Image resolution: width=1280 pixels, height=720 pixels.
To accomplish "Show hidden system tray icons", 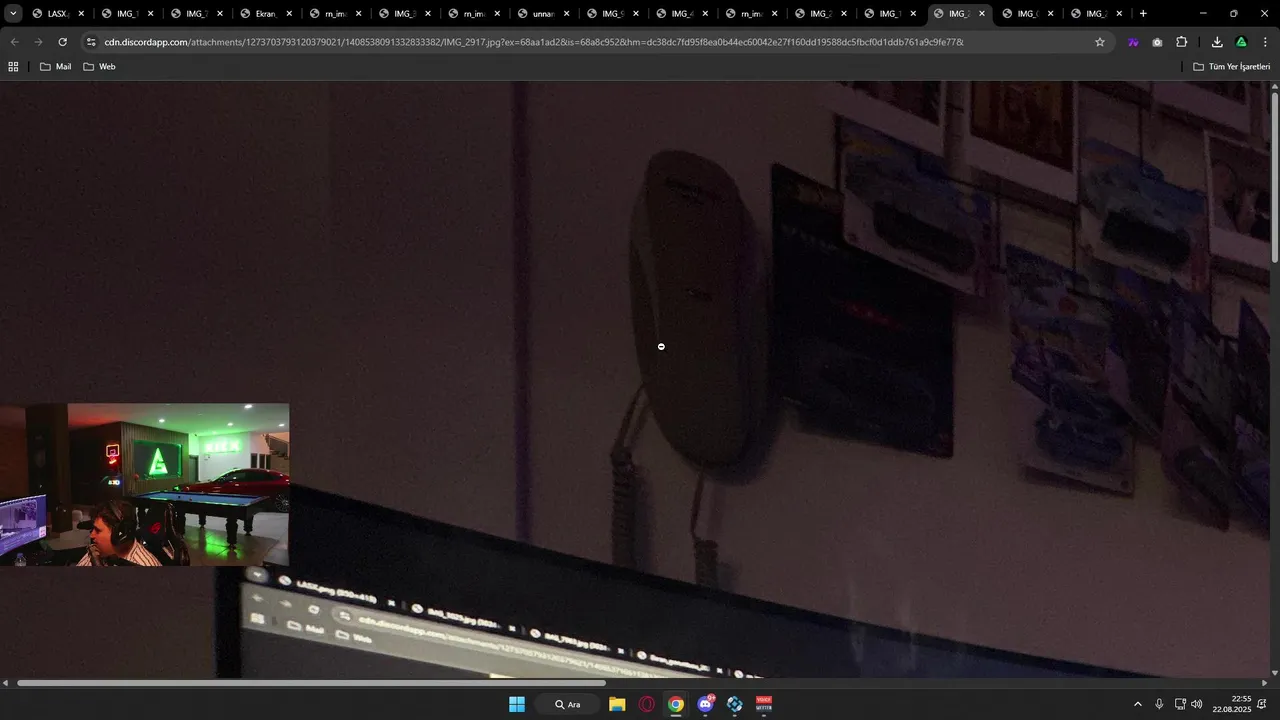I will [1137, 704].
